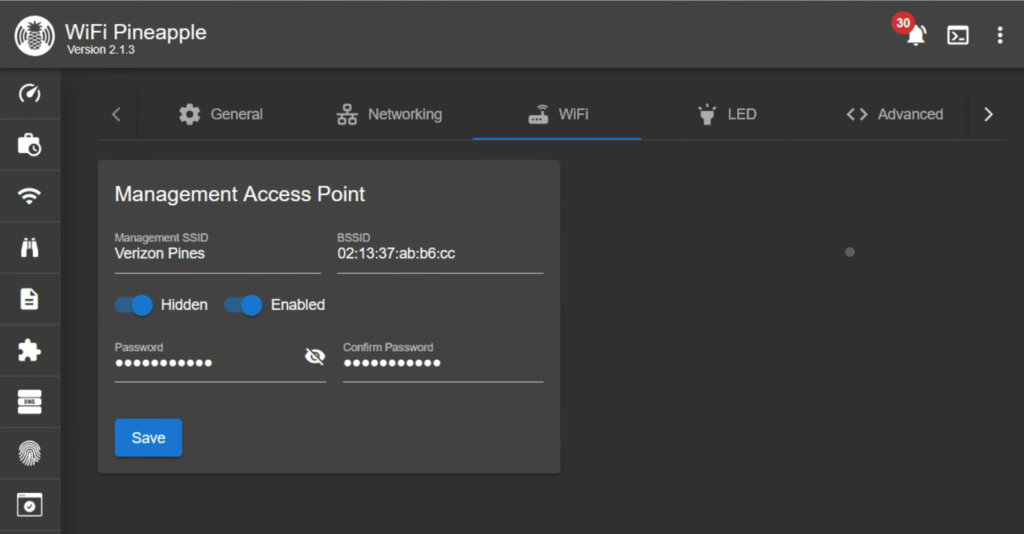This screenshot has height=534, width=1024.
Task: Open the fingerprint icon in sidebar
Action: (x=29, y=453)
